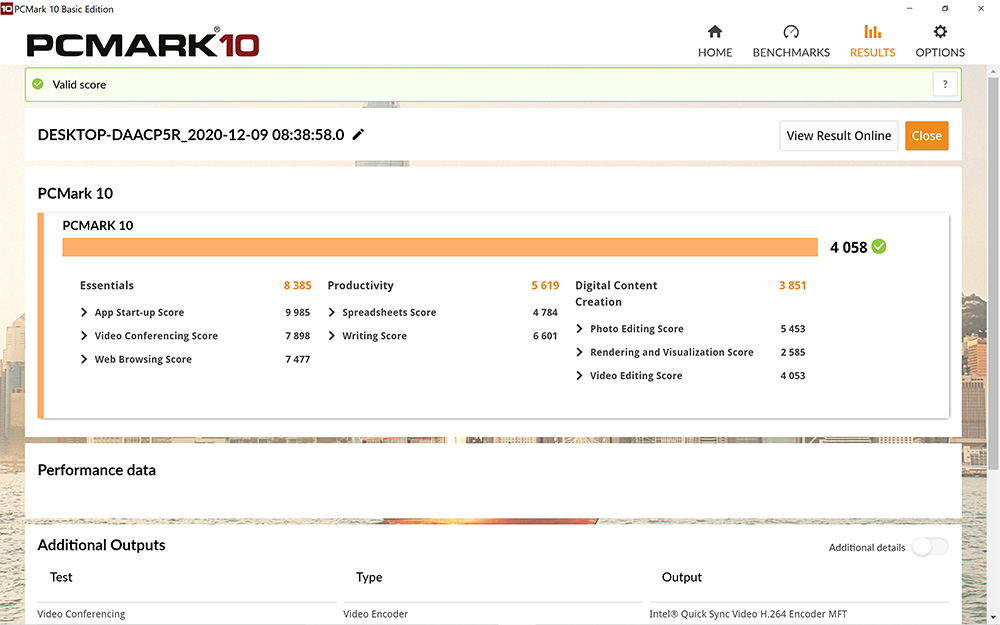
Task: Click the Video Encoder cell
Action: [x=375, y=614]
